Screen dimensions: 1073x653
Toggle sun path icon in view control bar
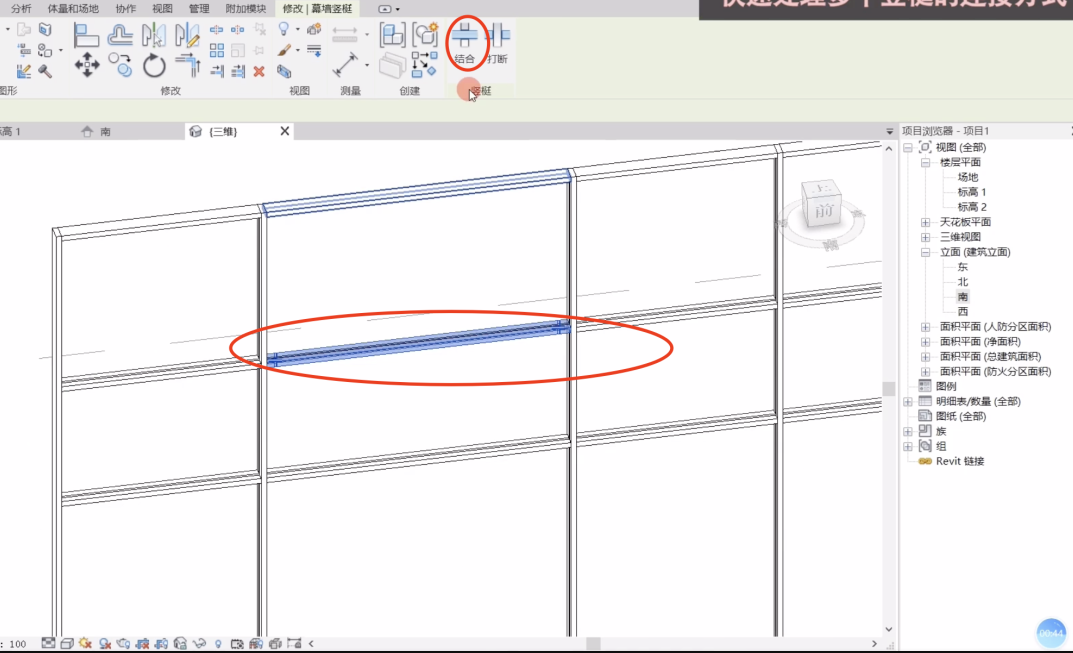tap(86, 643)
